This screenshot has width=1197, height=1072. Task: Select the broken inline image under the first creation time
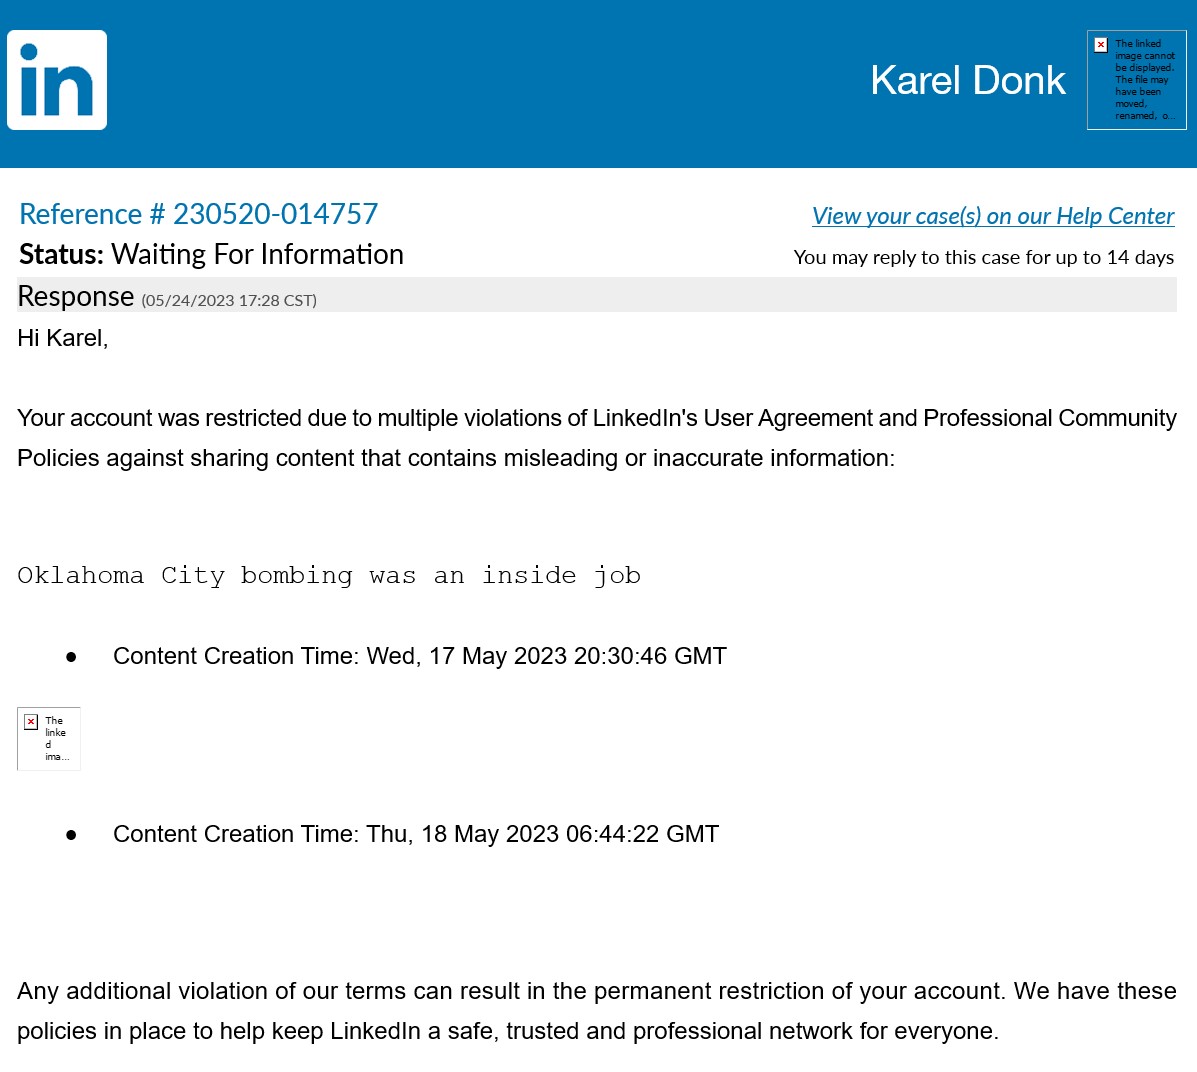click(x=49, y=739)
